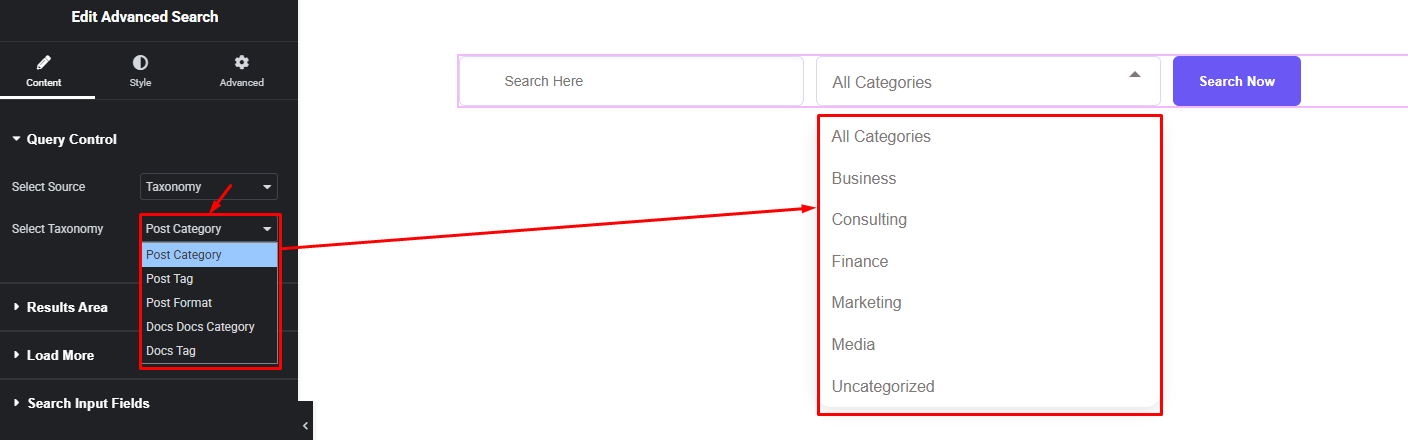Click the Advanced gear icon
Image resolution: width=1408 pixels, height=440 pixels.
241,63
